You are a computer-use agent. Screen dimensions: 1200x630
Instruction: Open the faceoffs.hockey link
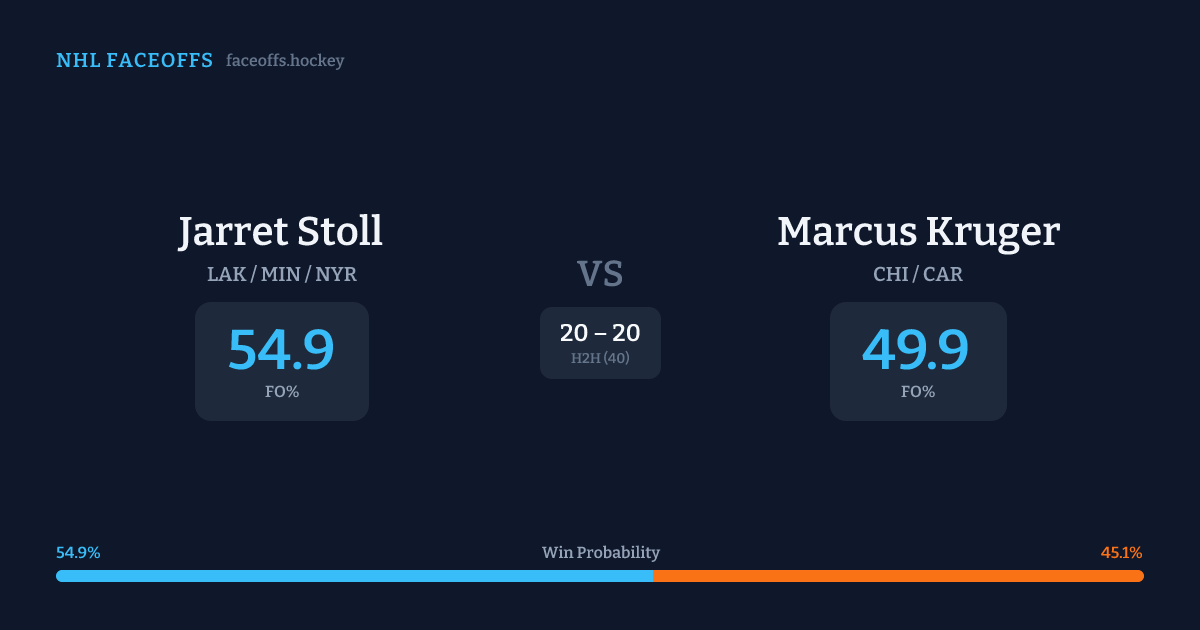tap(285, 61)
